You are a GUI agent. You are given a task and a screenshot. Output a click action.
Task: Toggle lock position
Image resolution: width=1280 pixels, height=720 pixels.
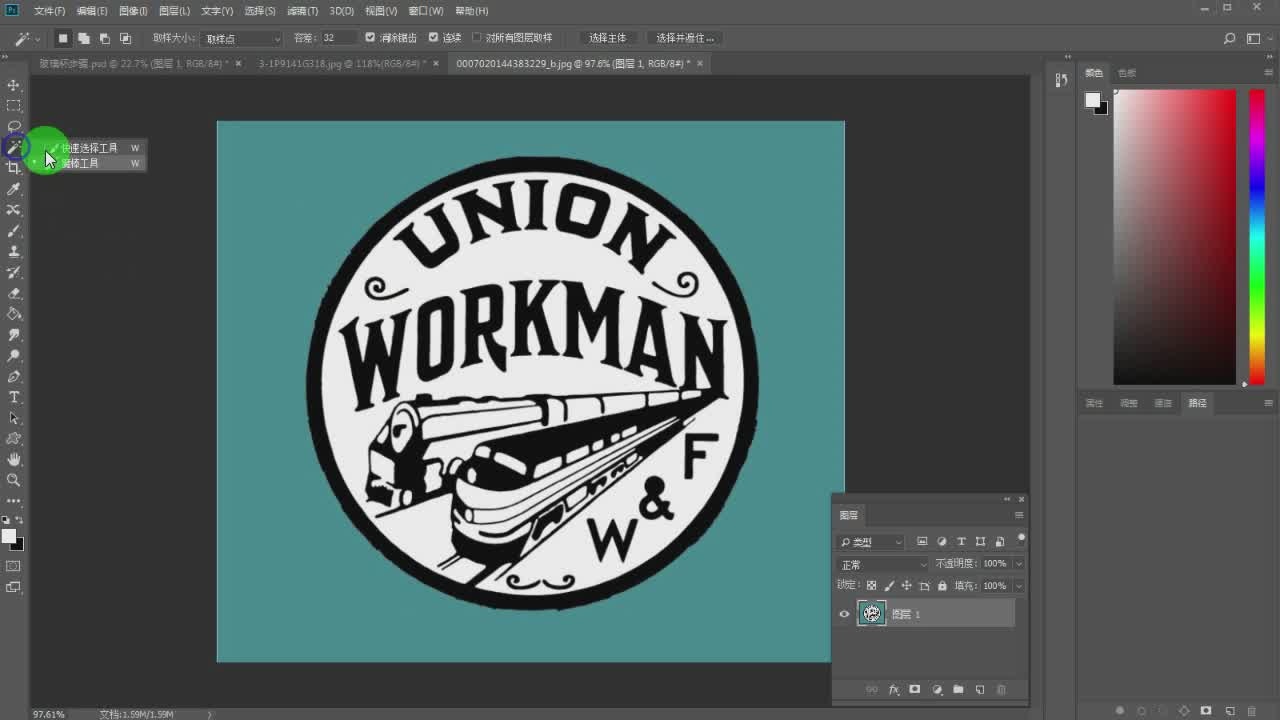pyautogui.click(x=906, y=586)
